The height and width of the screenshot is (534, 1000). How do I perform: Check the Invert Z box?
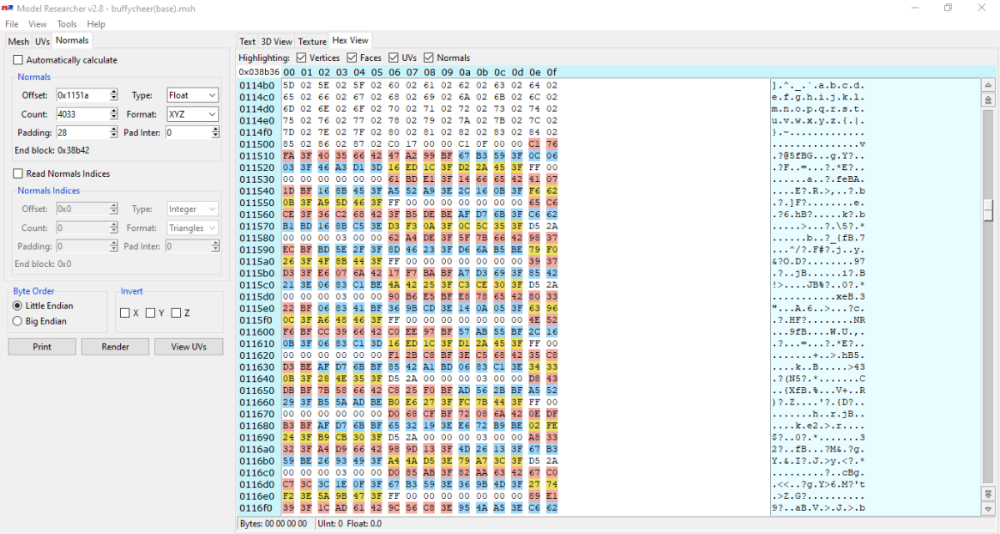(x=176, y=313)
